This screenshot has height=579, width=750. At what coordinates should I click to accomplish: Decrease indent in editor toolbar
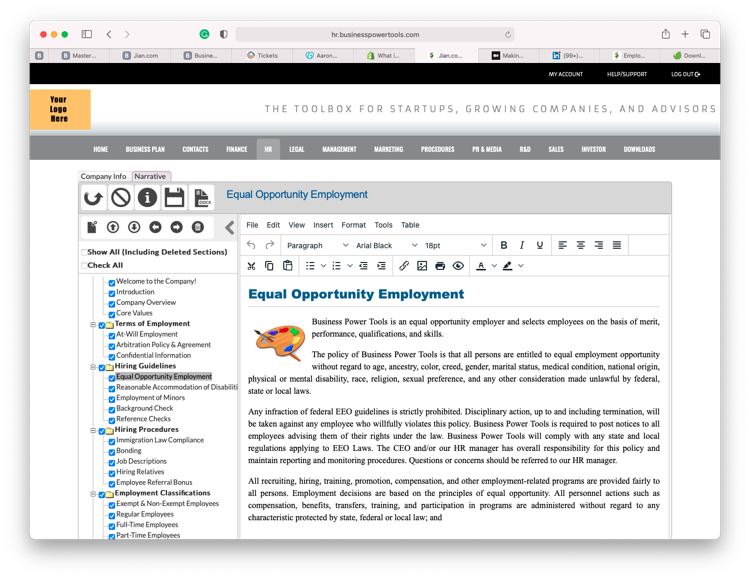[x=364, y=266]
